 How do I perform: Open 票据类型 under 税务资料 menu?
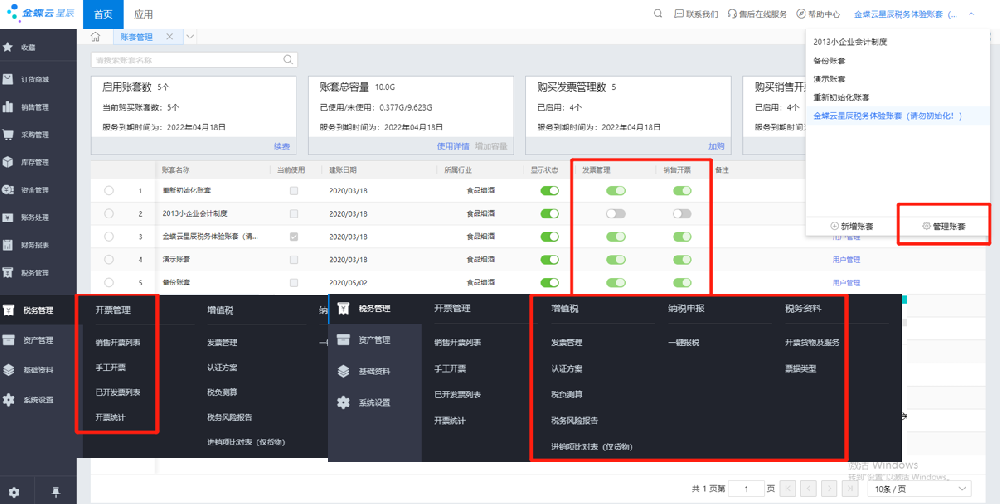click(800, 368)
